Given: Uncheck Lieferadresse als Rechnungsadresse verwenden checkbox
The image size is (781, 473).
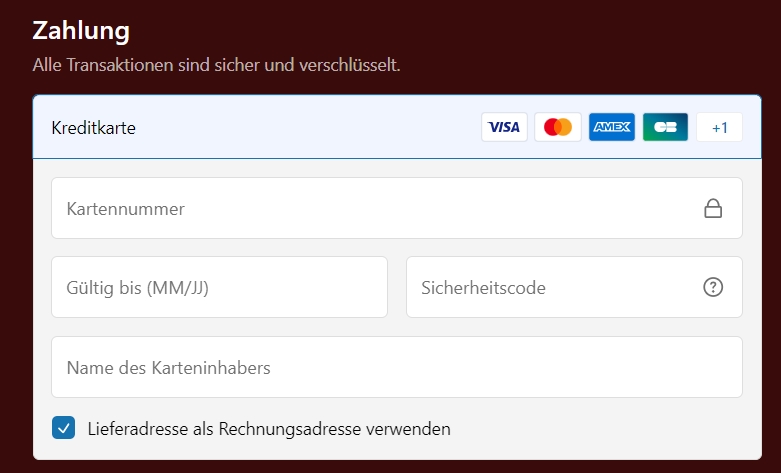Looking at the screenshot, I should pyautogui.click(x=63, y=428).
